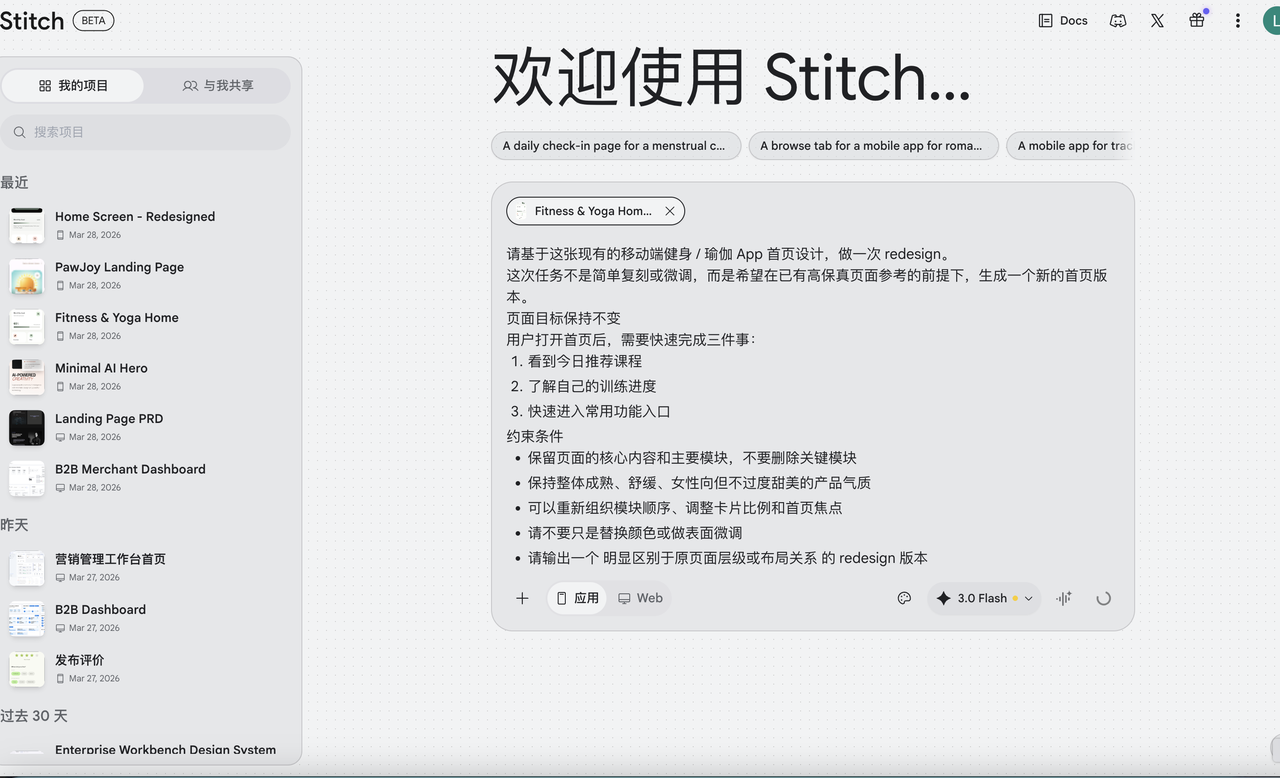
Task: Click the 昨天 section label
Action: click(x=14, y=525)
